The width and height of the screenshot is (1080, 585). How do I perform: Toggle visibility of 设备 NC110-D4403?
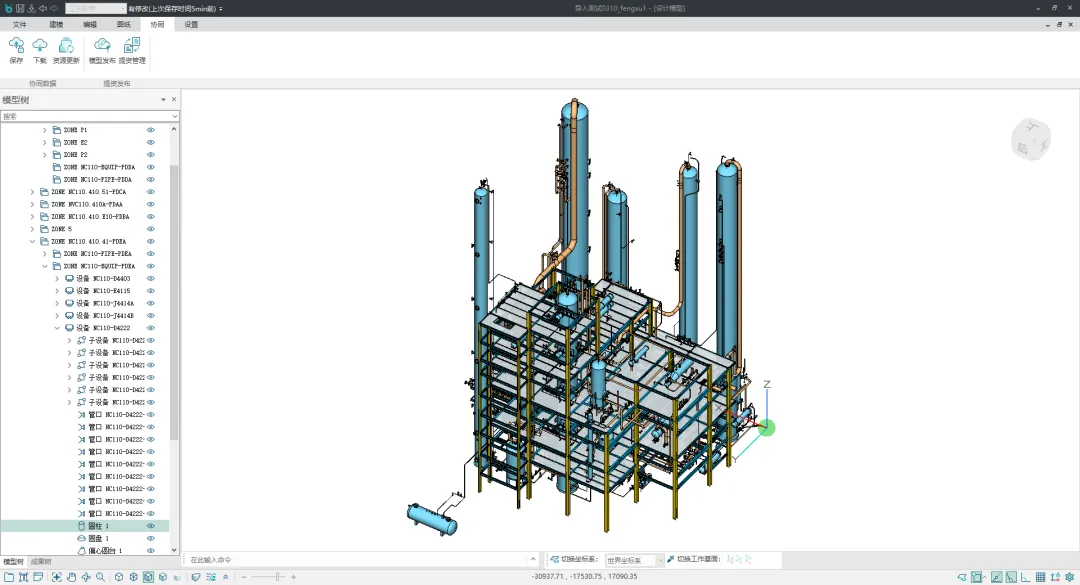pos(151,278)
